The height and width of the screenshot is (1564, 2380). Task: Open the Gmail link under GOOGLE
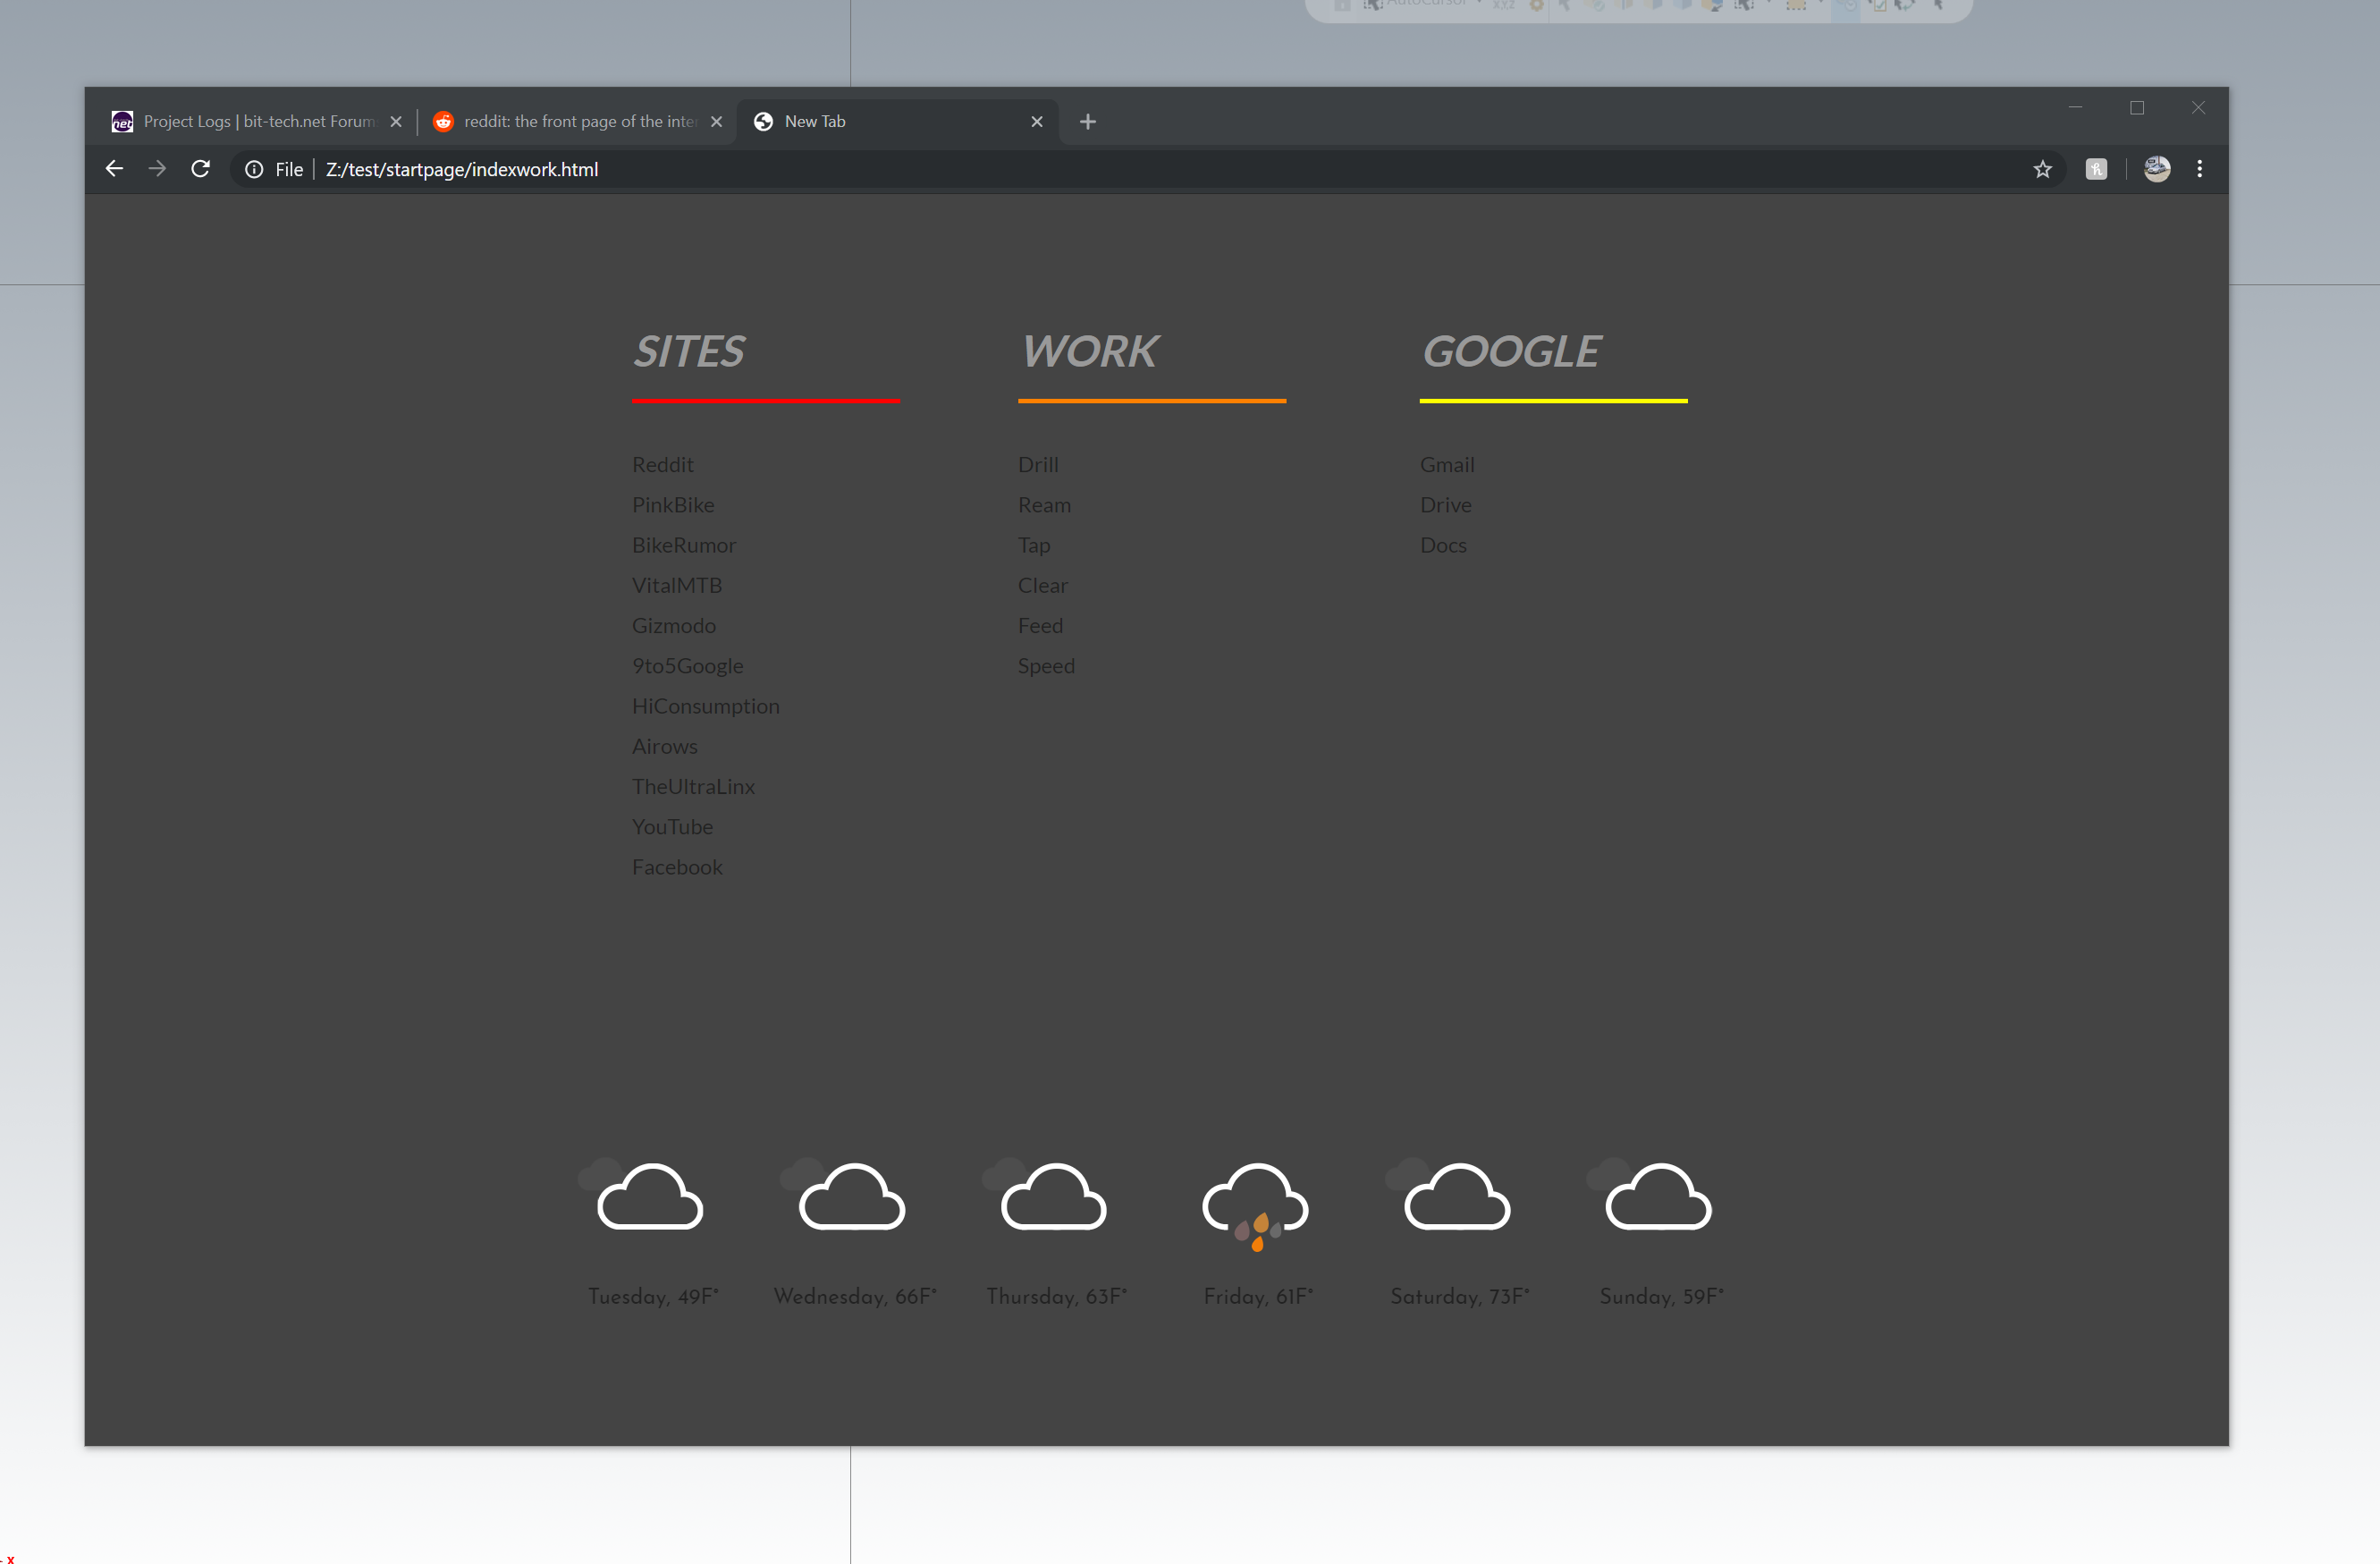click(x=1447, y=464)
